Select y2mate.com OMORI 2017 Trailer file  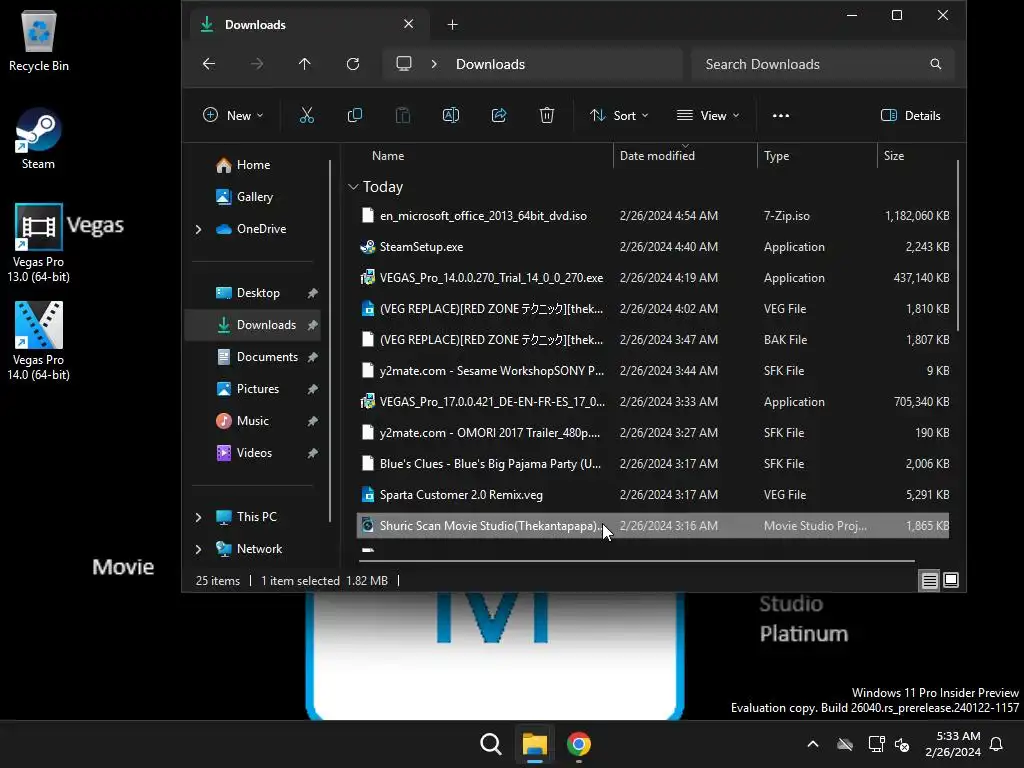tap(653, 433)
